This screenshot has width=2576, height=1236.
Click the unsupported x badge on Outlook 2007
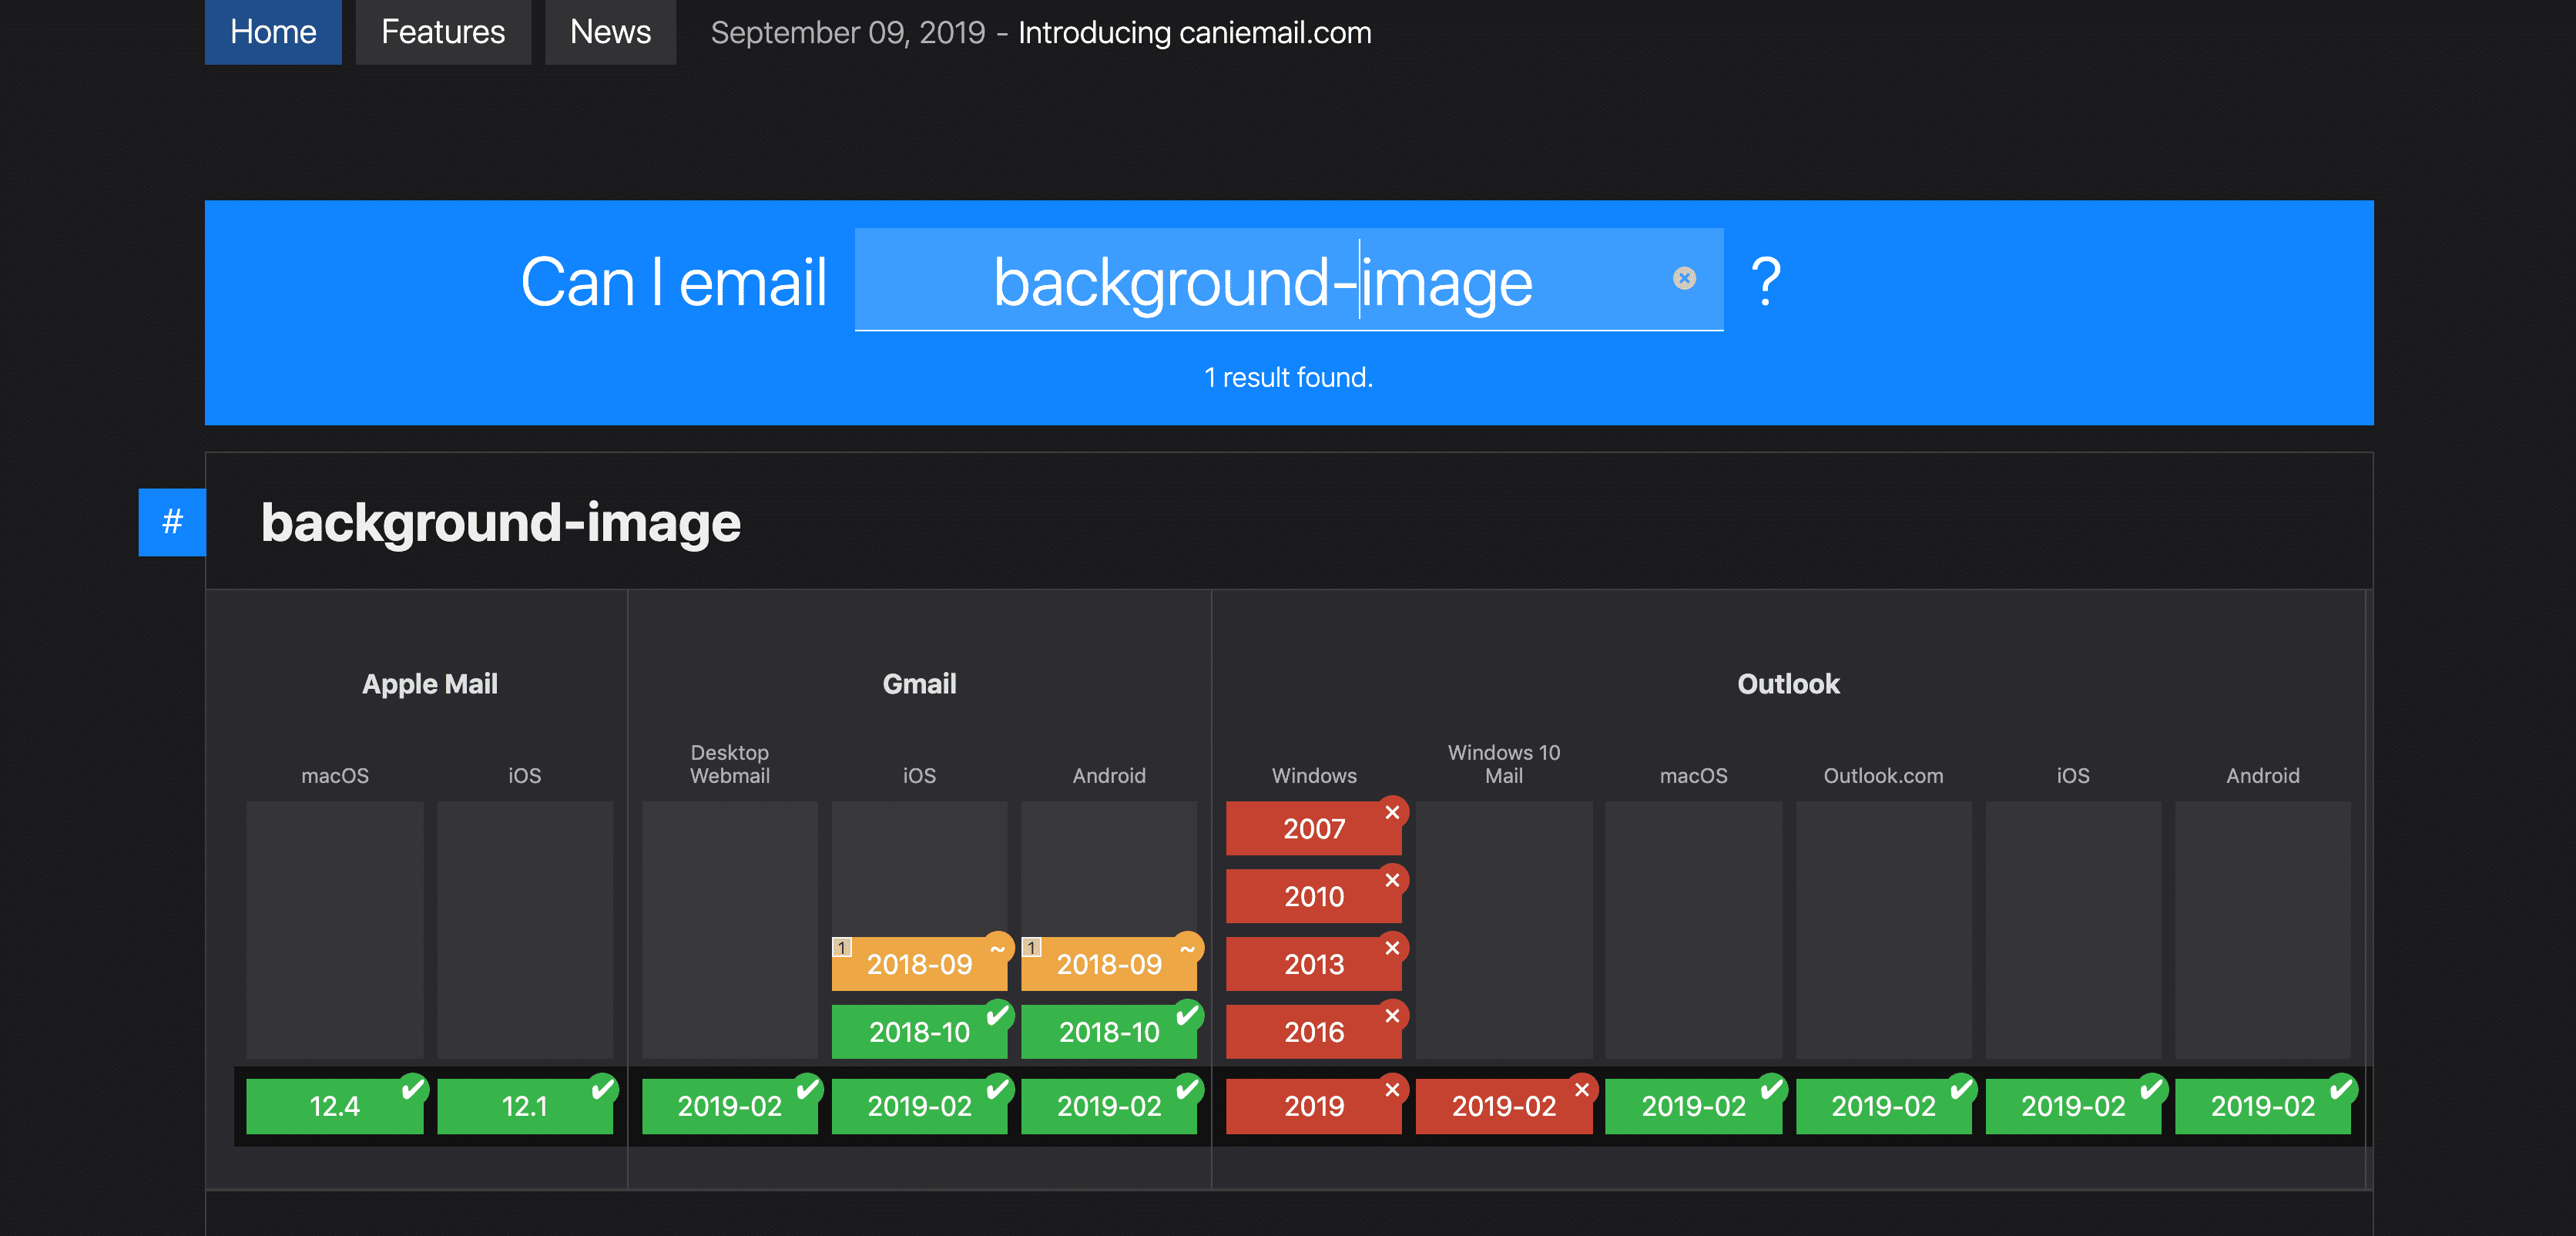[1392, 812]
